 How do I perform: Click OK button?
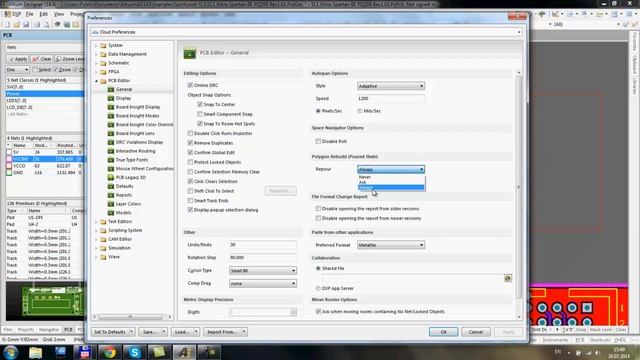(443, 332)
